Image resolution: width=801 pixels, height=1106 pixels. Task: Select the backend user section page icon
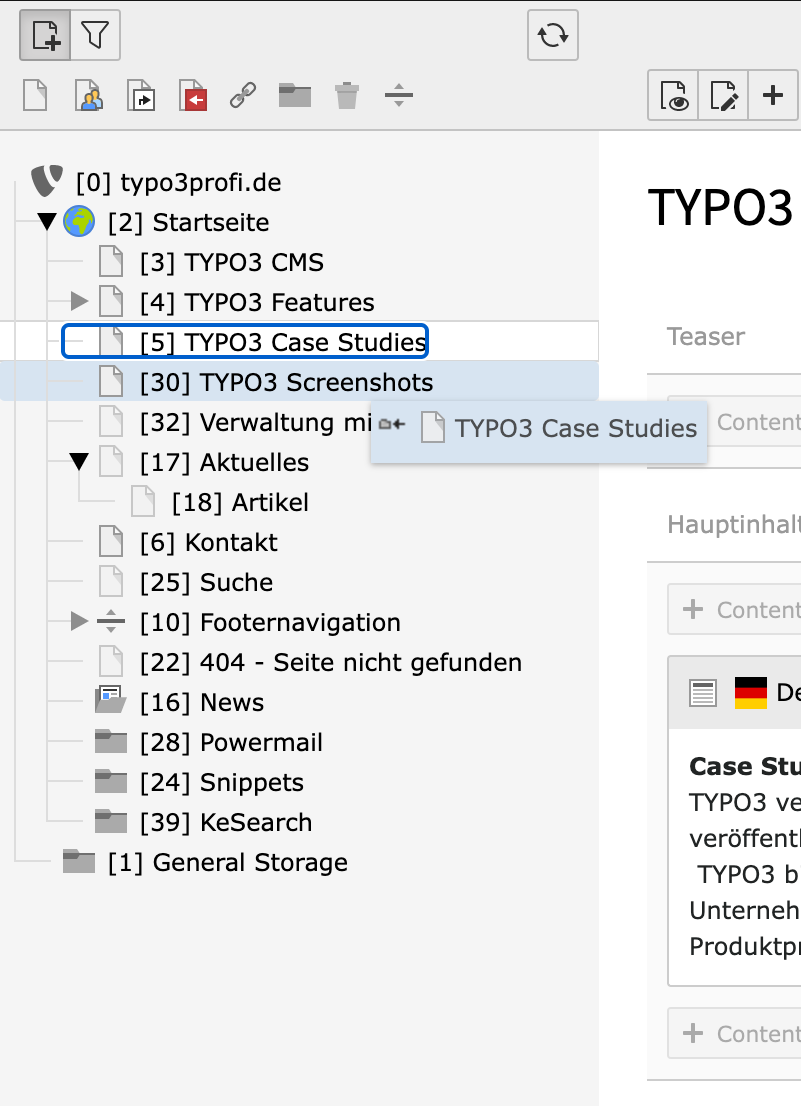[x=89, y=95]
